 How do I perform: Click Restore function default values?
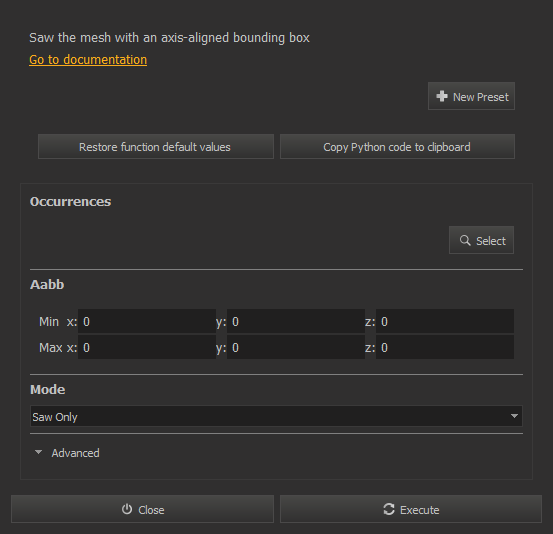(x=156, y=146)
